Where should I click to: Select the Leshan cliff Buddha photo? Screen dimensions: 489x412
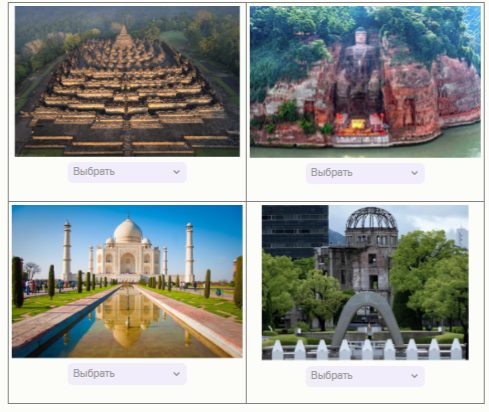(x=365, y=82)
